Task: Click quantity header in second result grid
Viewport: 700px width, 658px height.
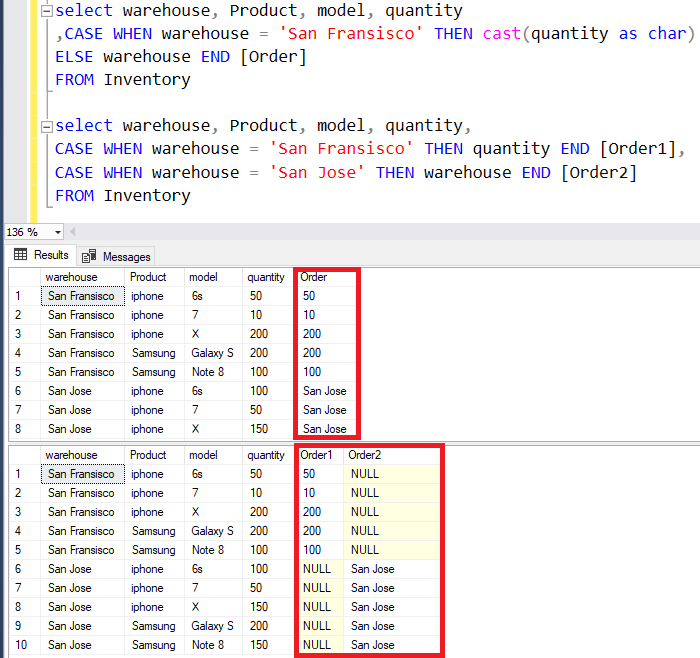Action: pyautogui.click(x=267, y=455)
